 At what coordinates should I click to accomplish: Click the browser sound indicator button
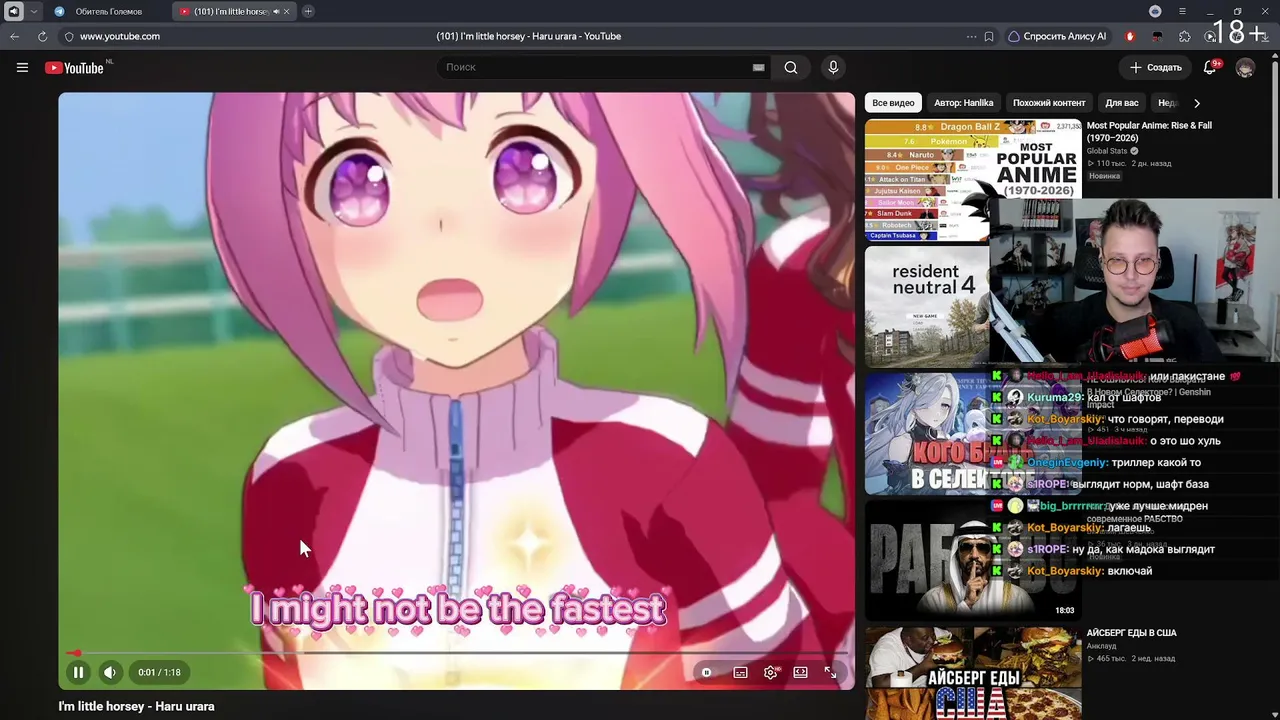click(x=13, y=11)
